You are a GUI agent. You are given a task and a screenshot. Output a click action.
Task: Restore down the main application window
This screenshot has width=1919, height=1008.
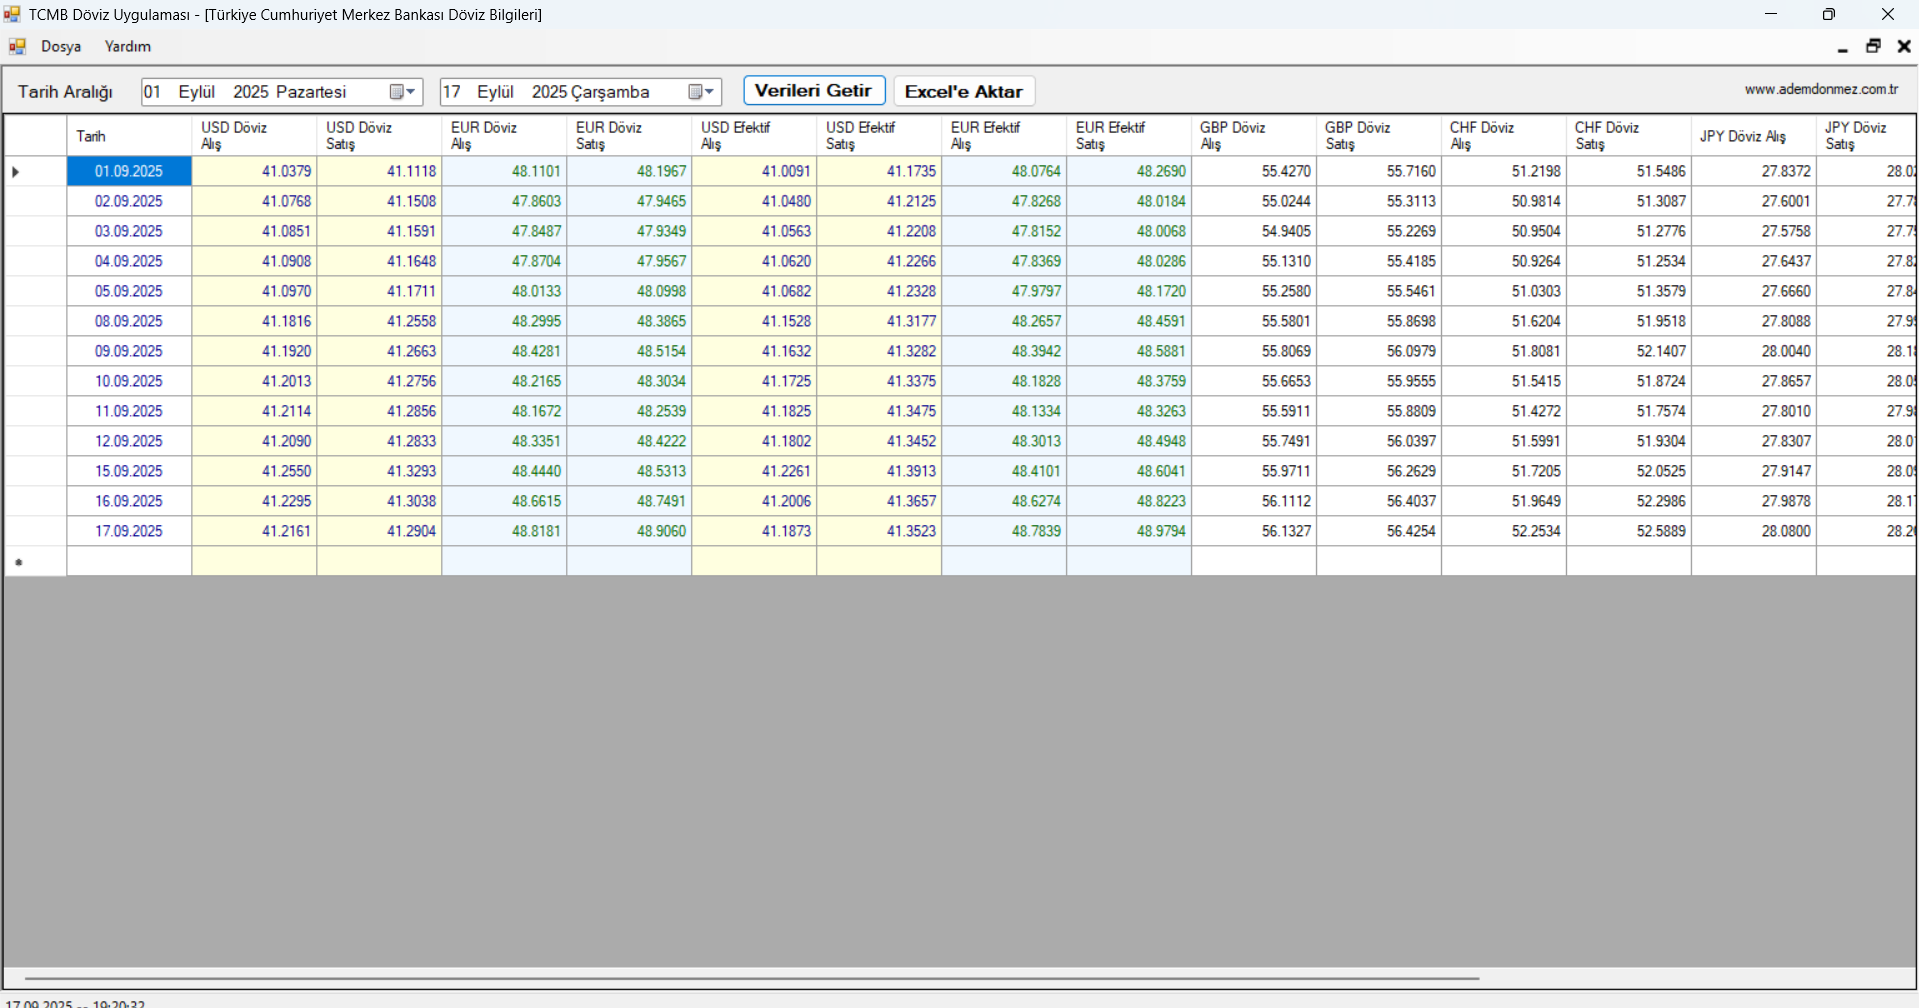pyautogui.click(x=1829, y=14)
